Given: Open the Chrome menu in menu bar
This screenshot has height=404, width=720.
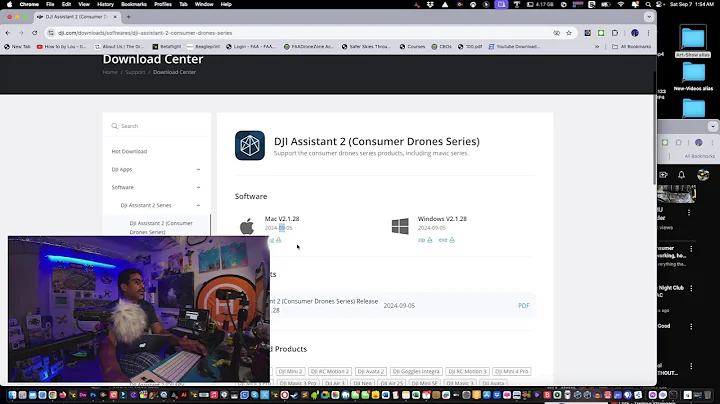Looking at the screenshot, I should [x=29, y=4].
